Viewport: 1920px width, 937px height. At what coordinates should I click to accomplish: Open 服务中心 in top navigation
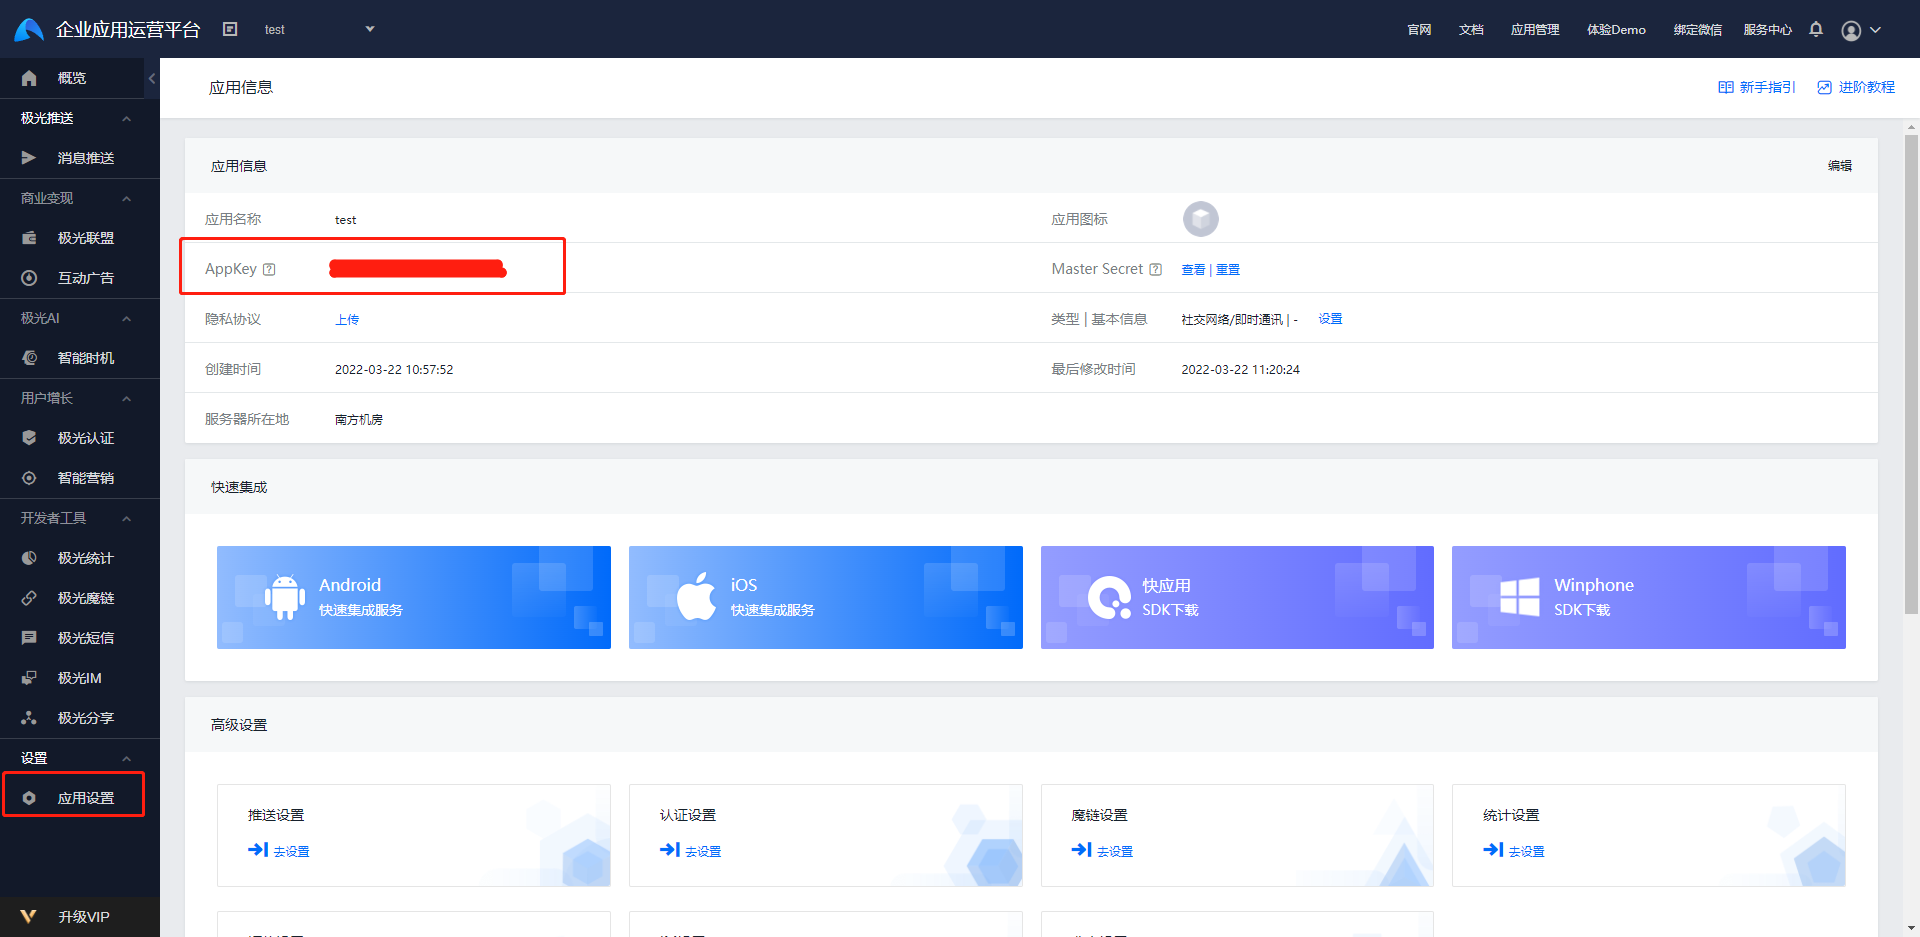click(1768, 30)
